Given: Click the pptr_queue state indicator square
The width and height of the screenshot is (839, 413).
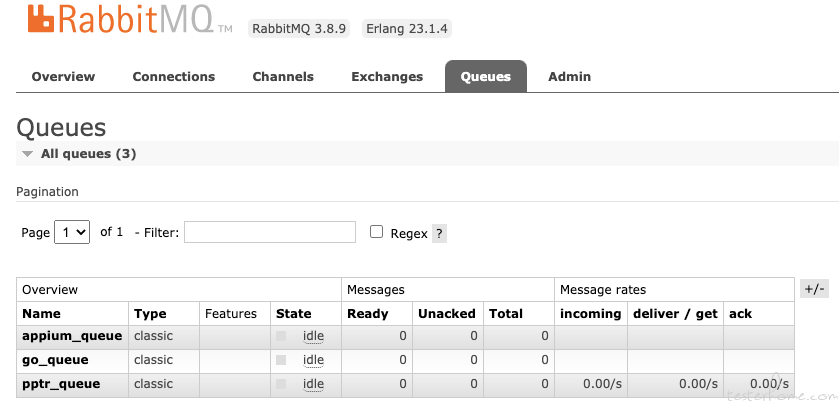Looking at the screenshot, I should tap(281, 384).
